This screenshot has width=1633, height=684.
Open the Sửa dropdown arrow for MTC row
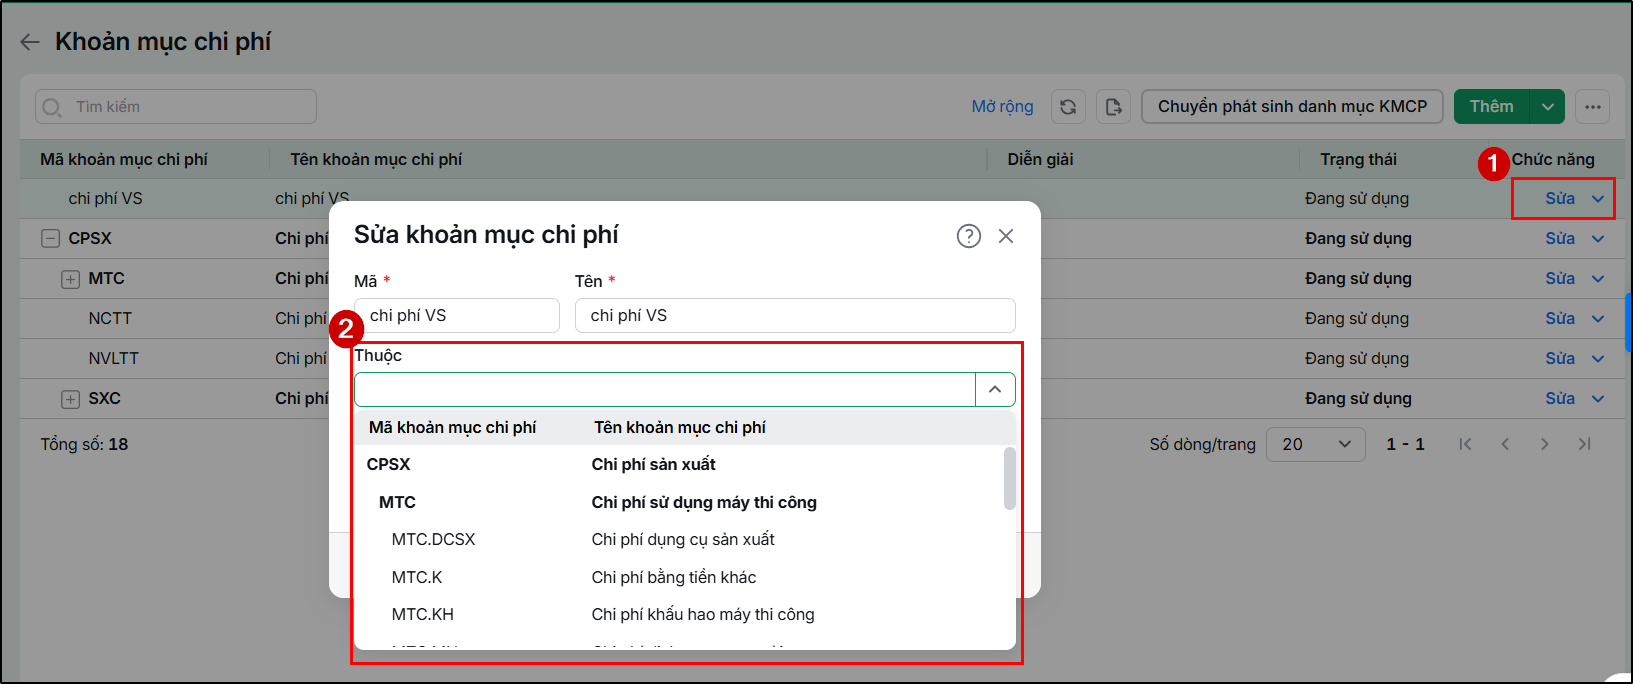coord(1598,279)
